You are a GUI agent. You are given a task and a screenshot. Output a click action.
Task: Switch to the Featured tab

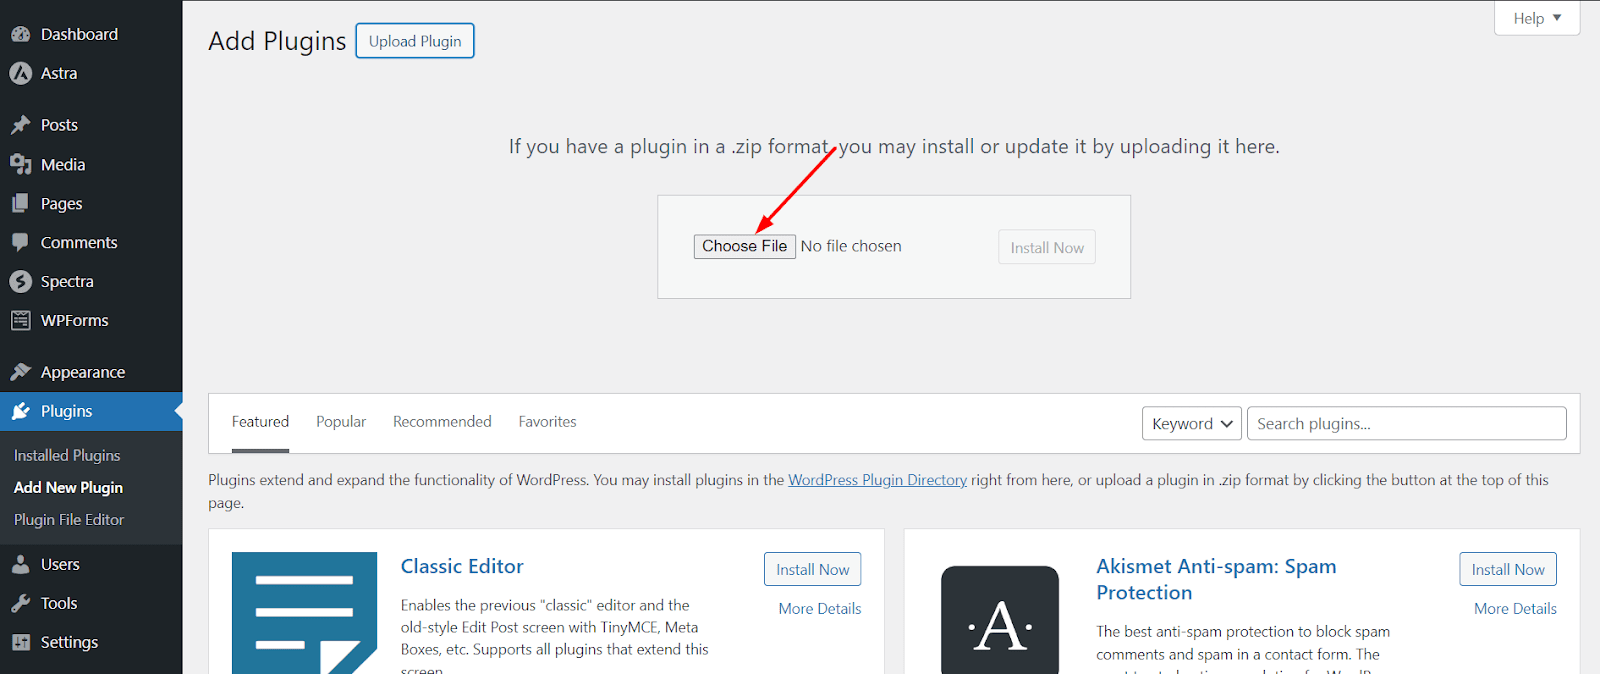coord(260,422)
